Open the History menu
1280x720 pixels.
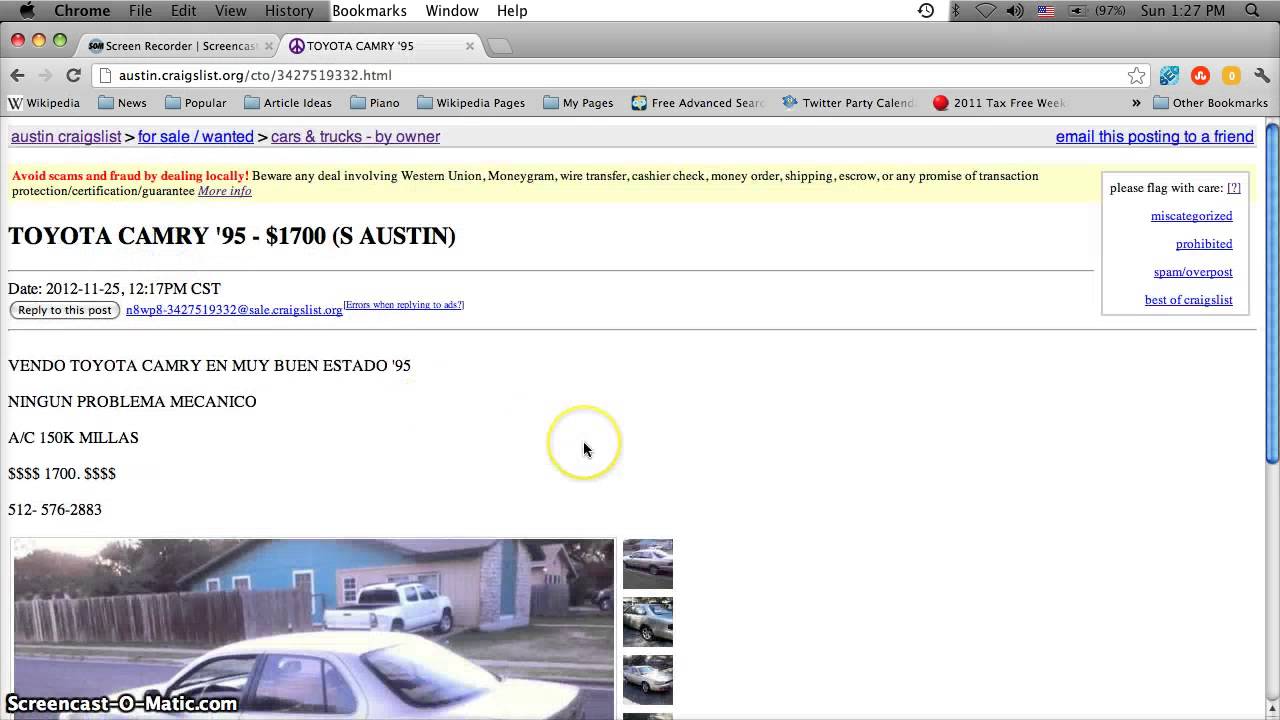click(289, 10)
